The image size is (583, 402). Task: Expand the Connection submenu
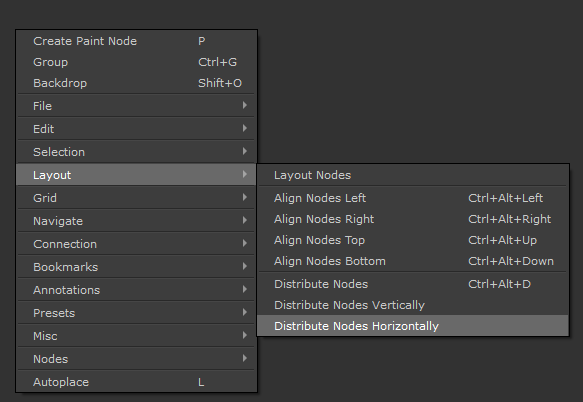coord(136,244)
